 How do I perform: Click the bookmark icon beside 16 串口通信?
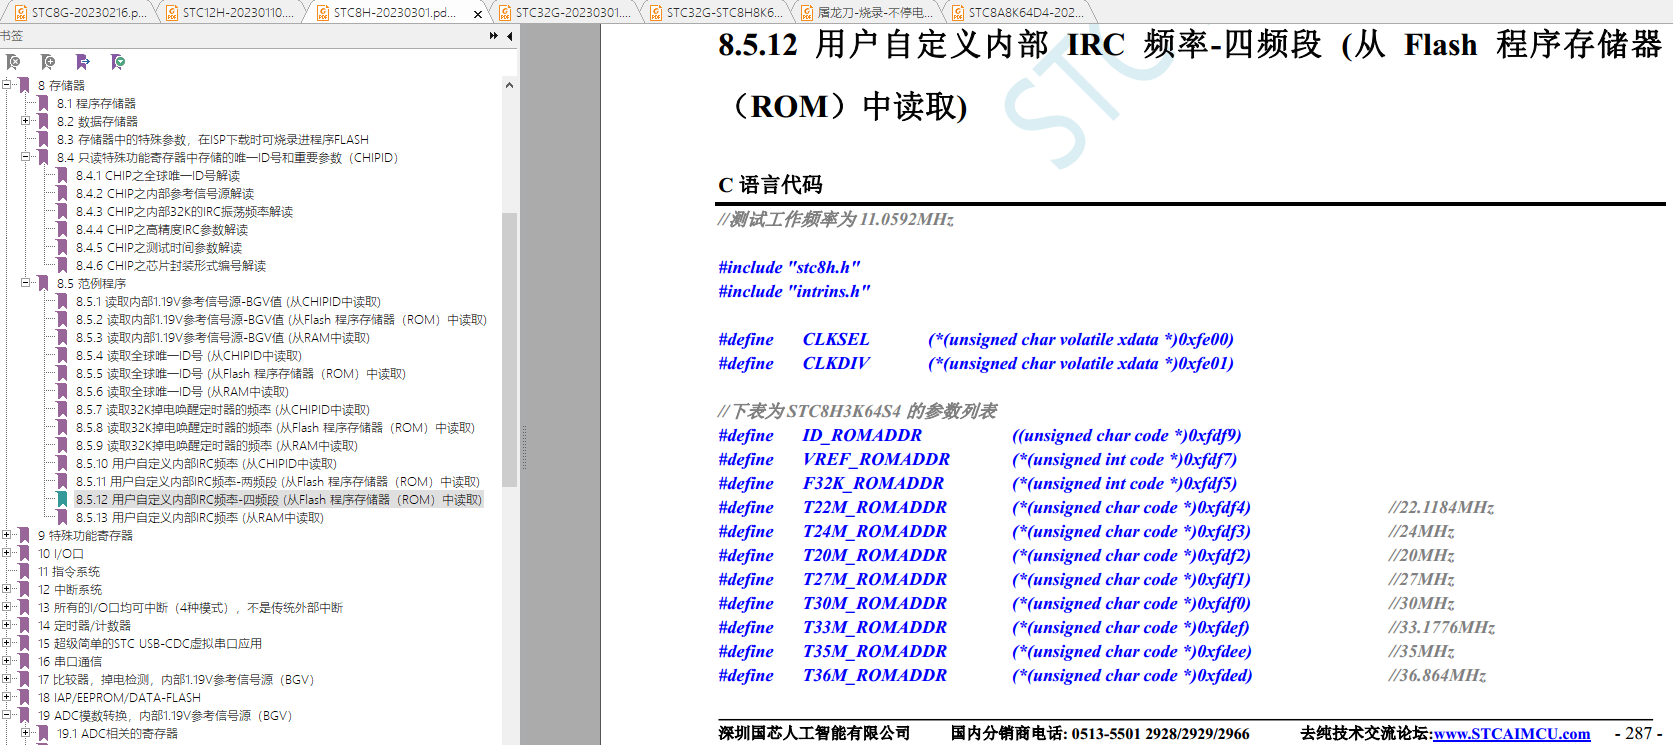pos(24,662)
